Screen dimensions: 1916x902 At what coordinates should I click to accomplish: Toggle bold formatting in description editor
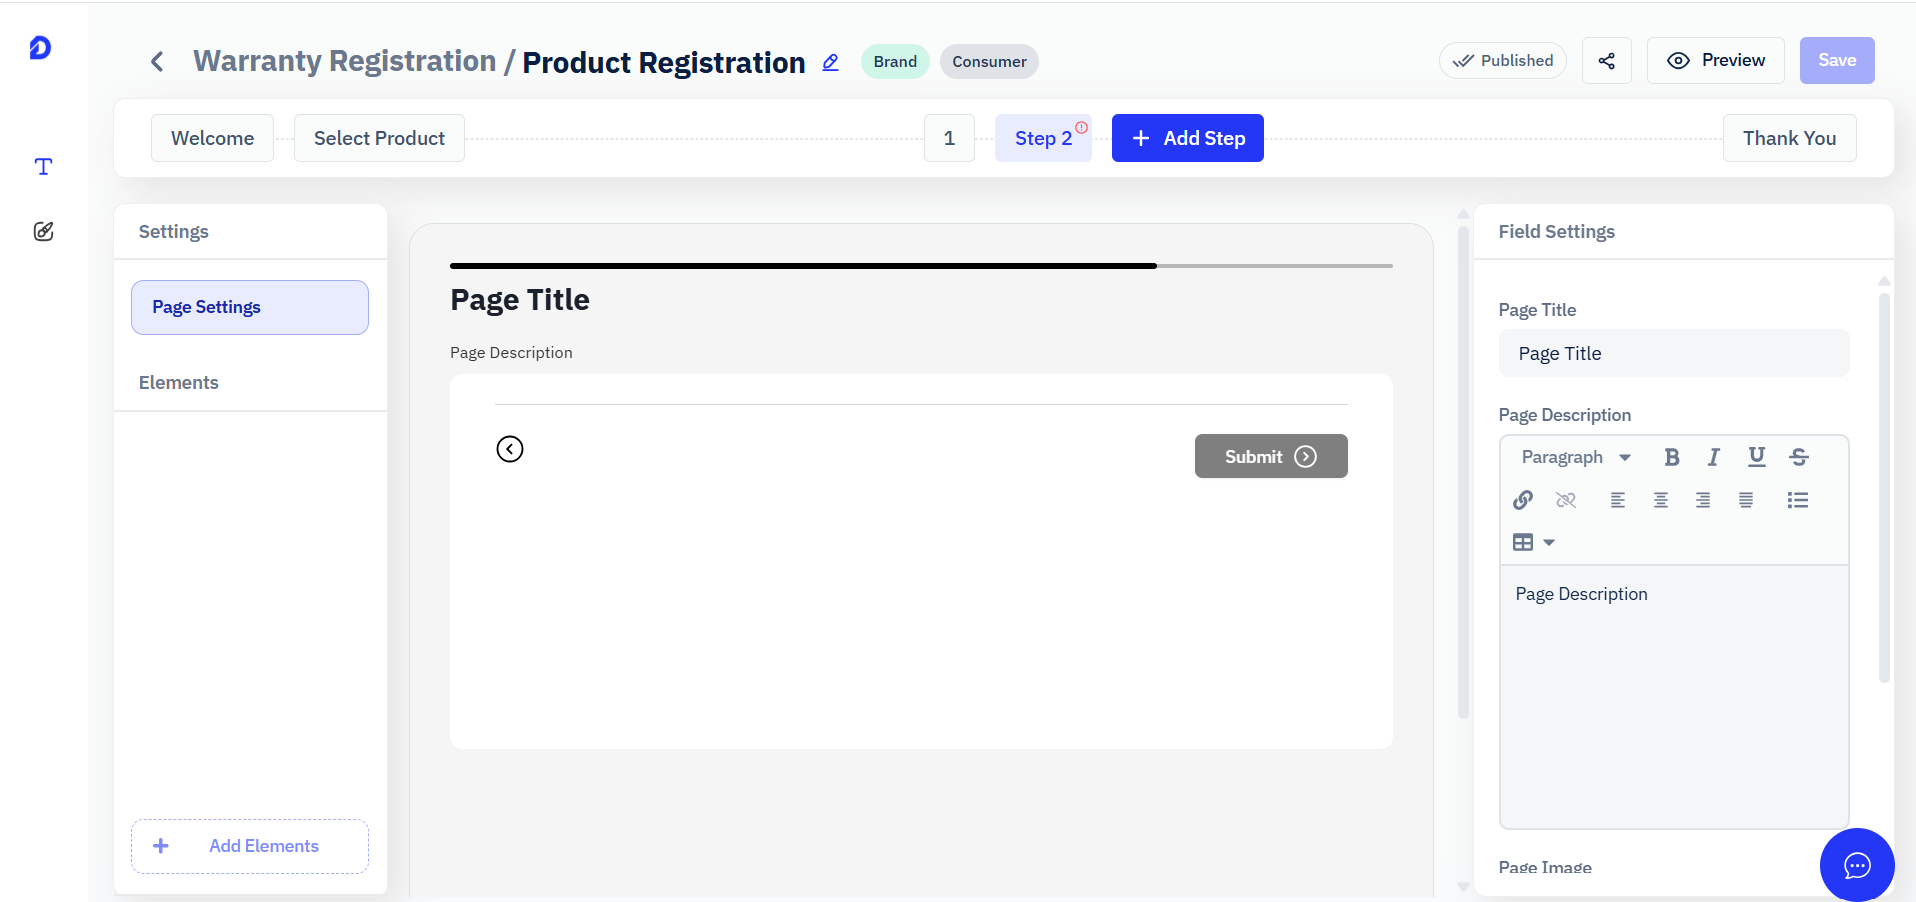1671,457
